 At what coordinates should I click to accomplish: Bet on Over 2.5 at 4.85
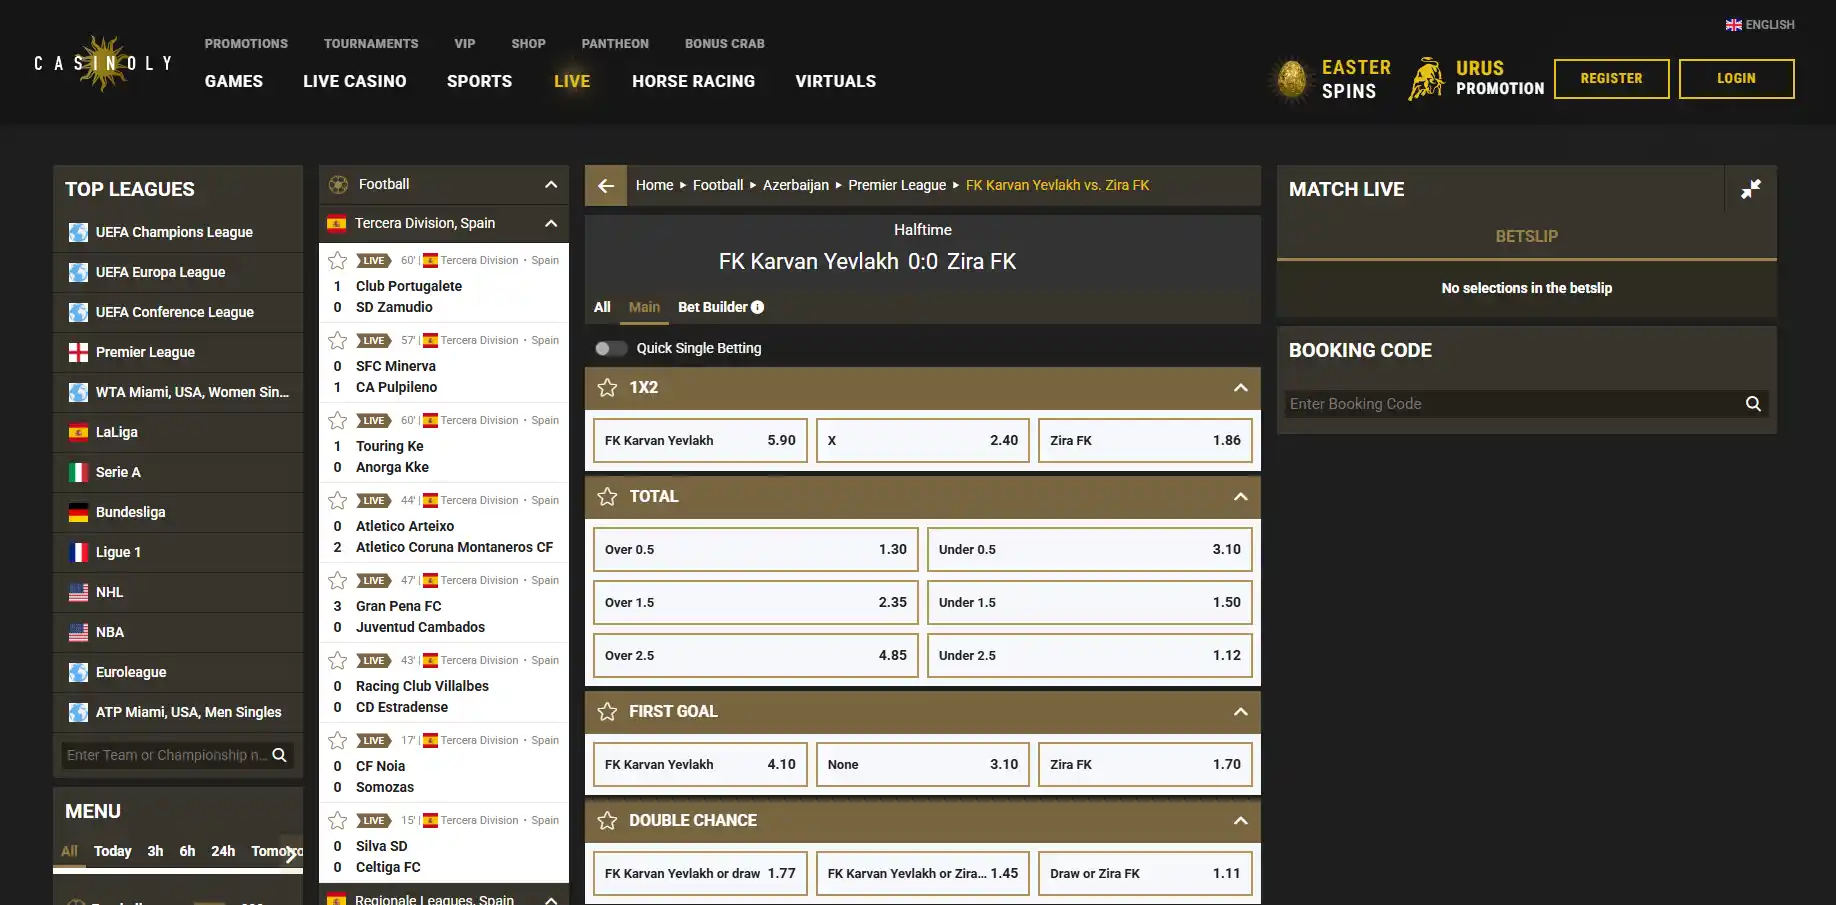(x=756, y=656)
